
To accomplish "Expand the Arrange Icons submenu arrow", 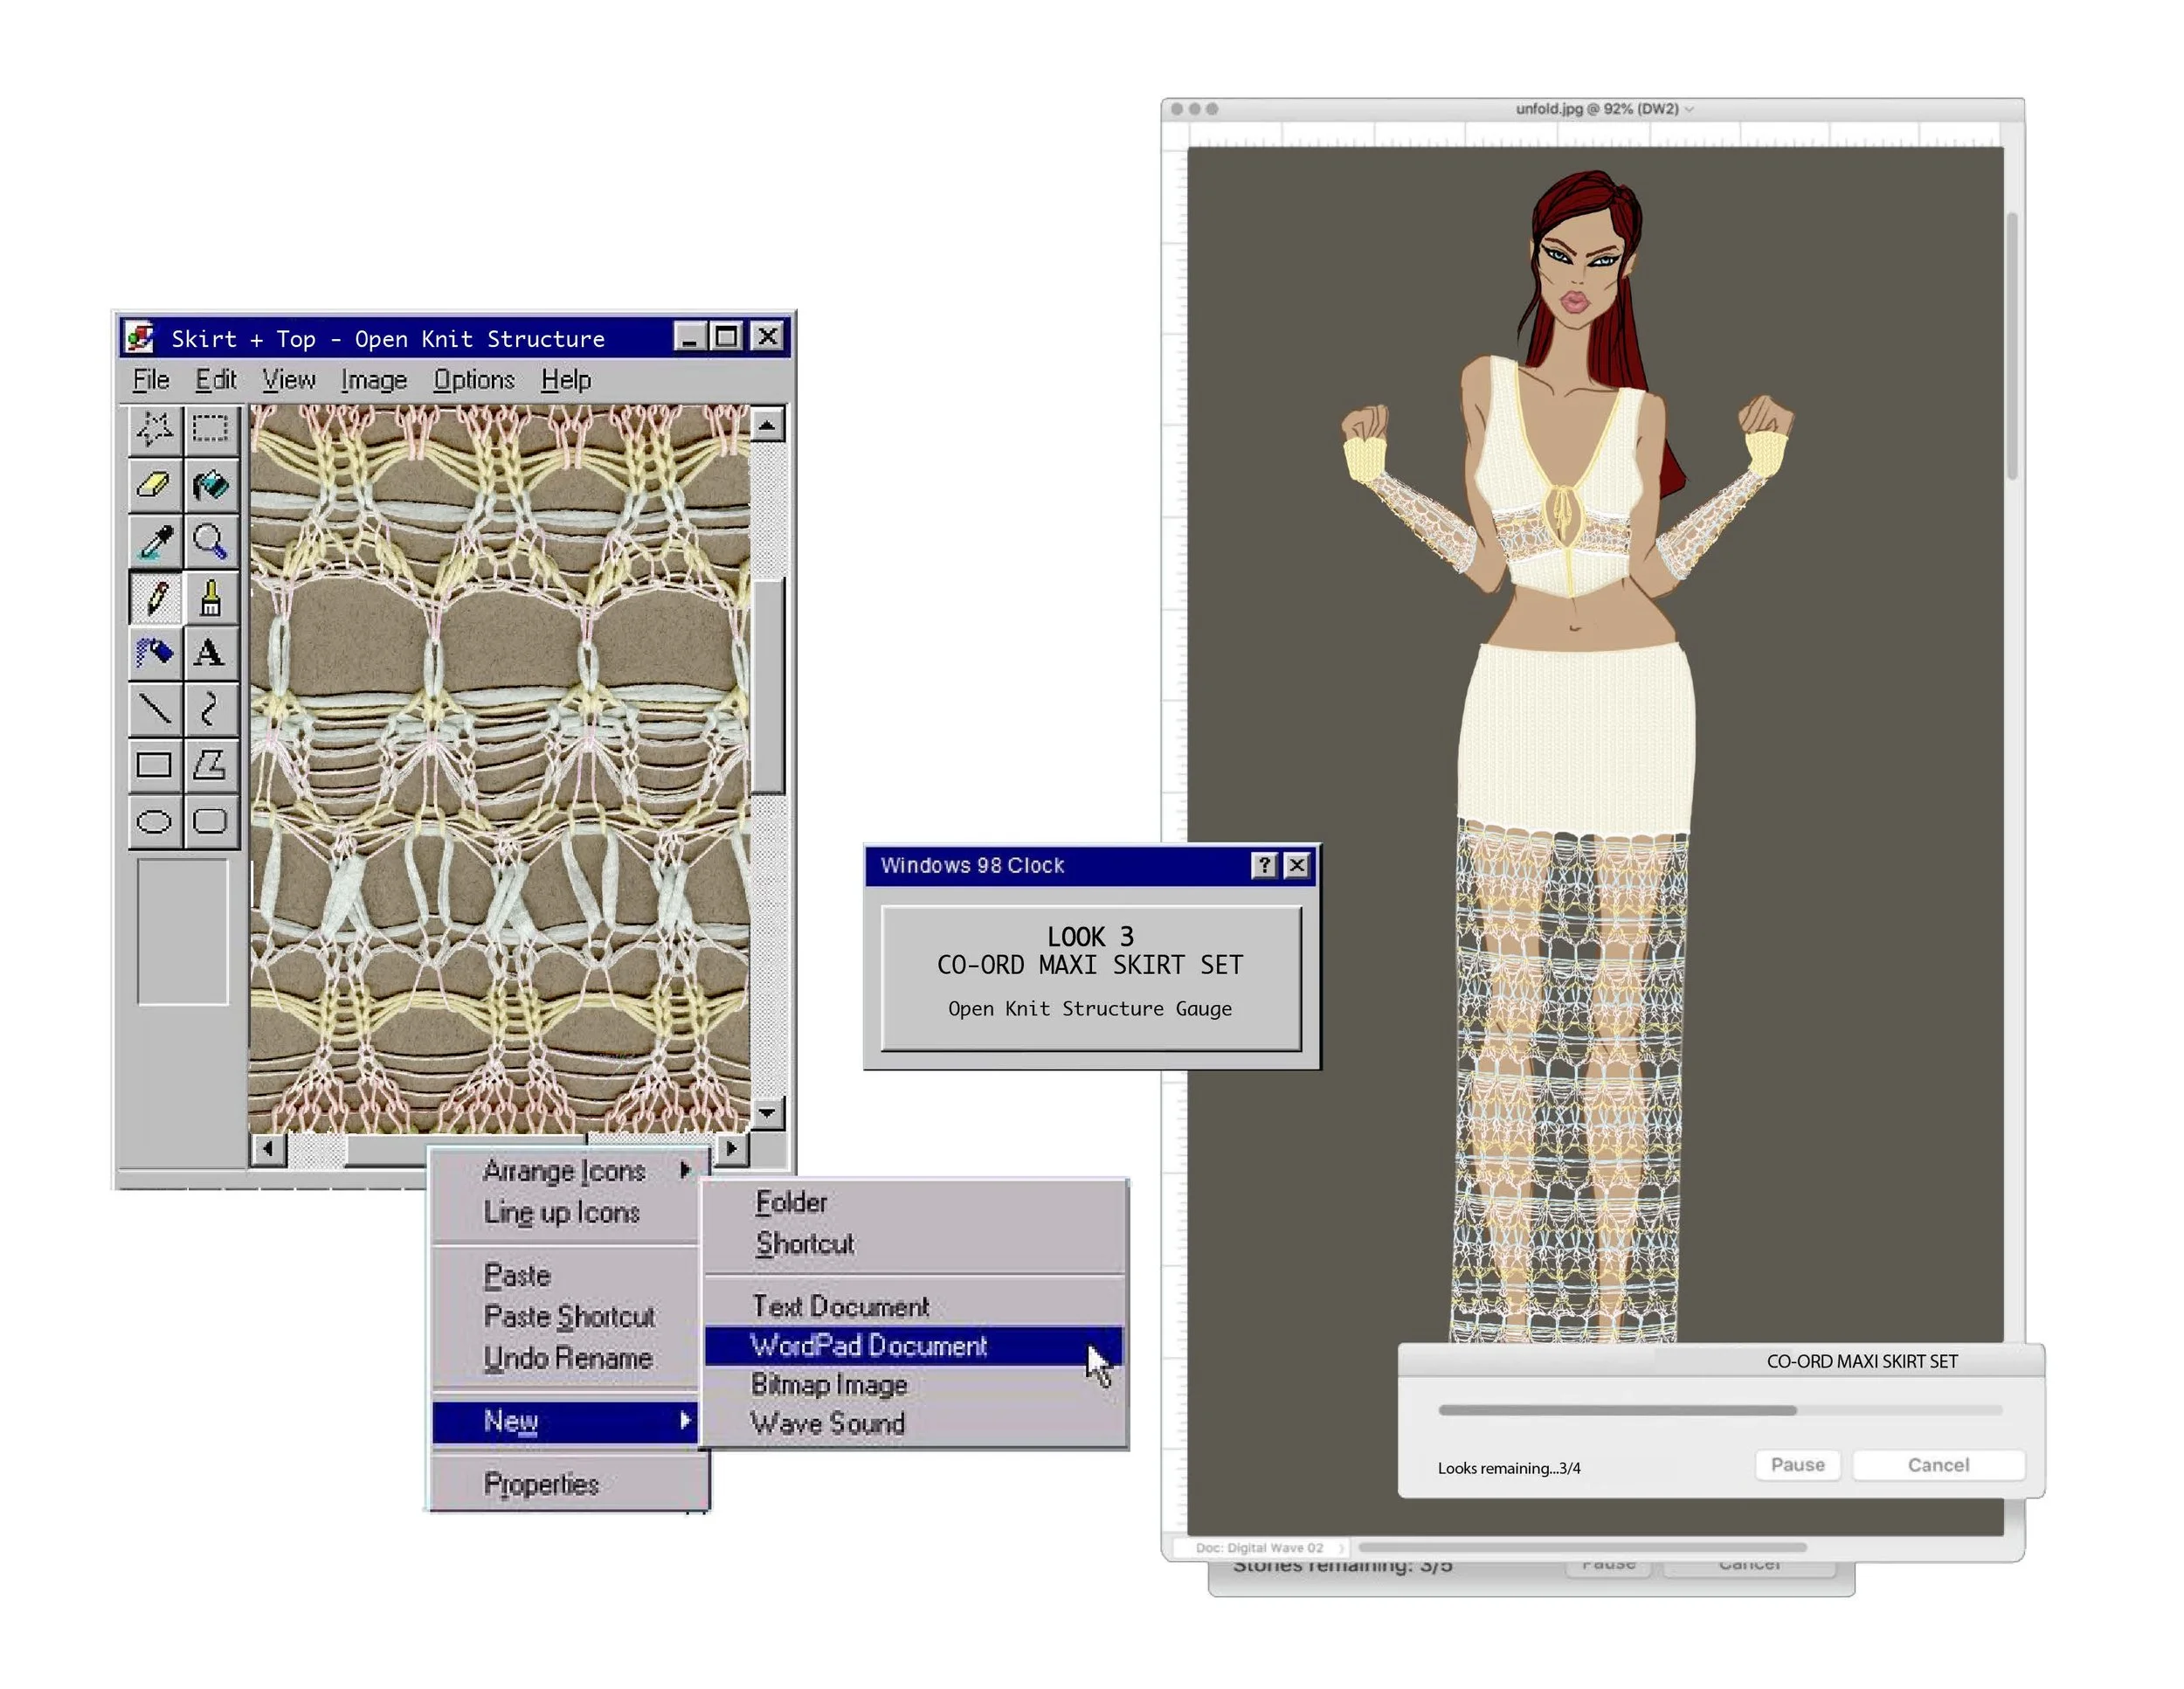I will click(x=685, y=1170).
